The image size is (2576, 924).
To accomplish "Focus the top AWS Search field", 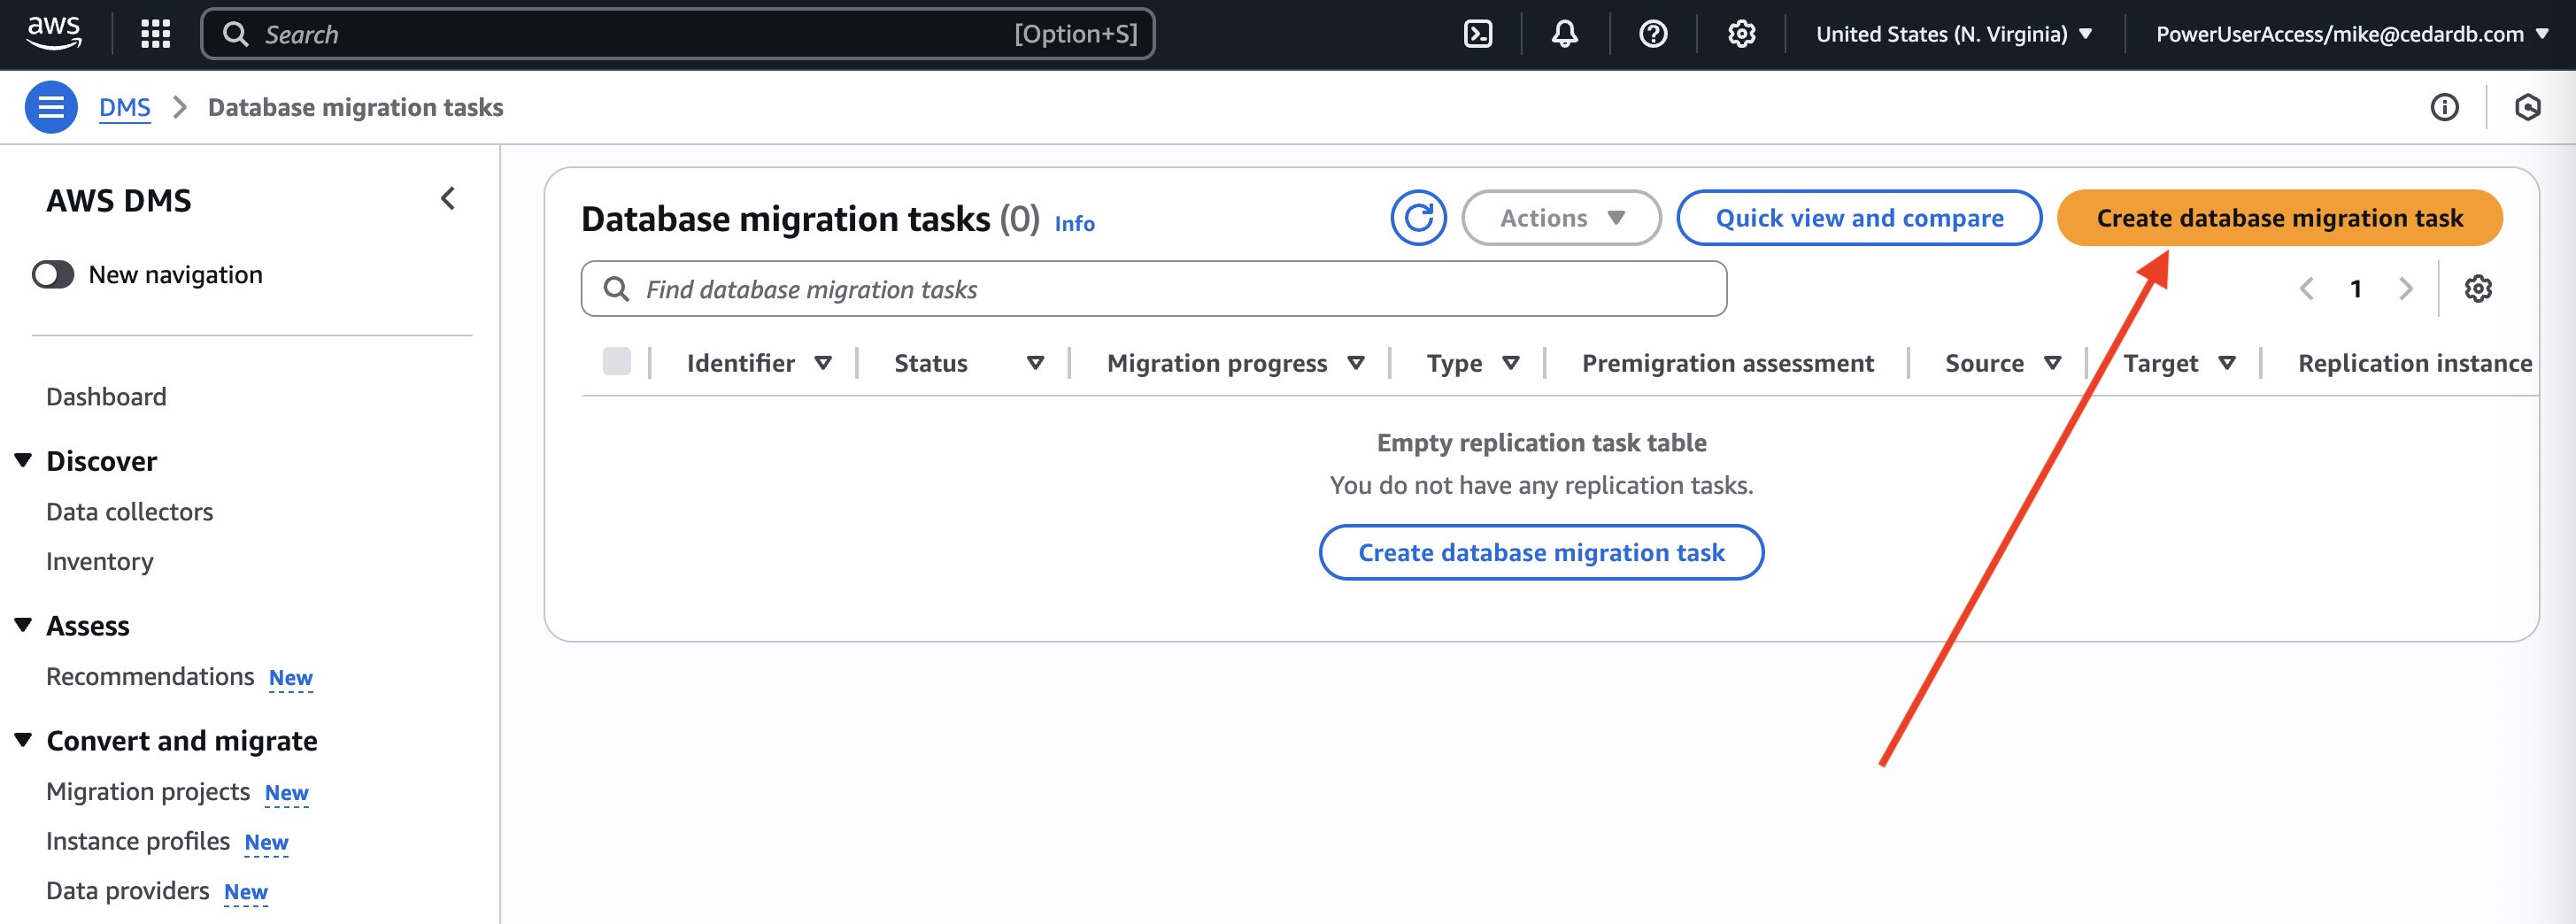I will [678, 34].
